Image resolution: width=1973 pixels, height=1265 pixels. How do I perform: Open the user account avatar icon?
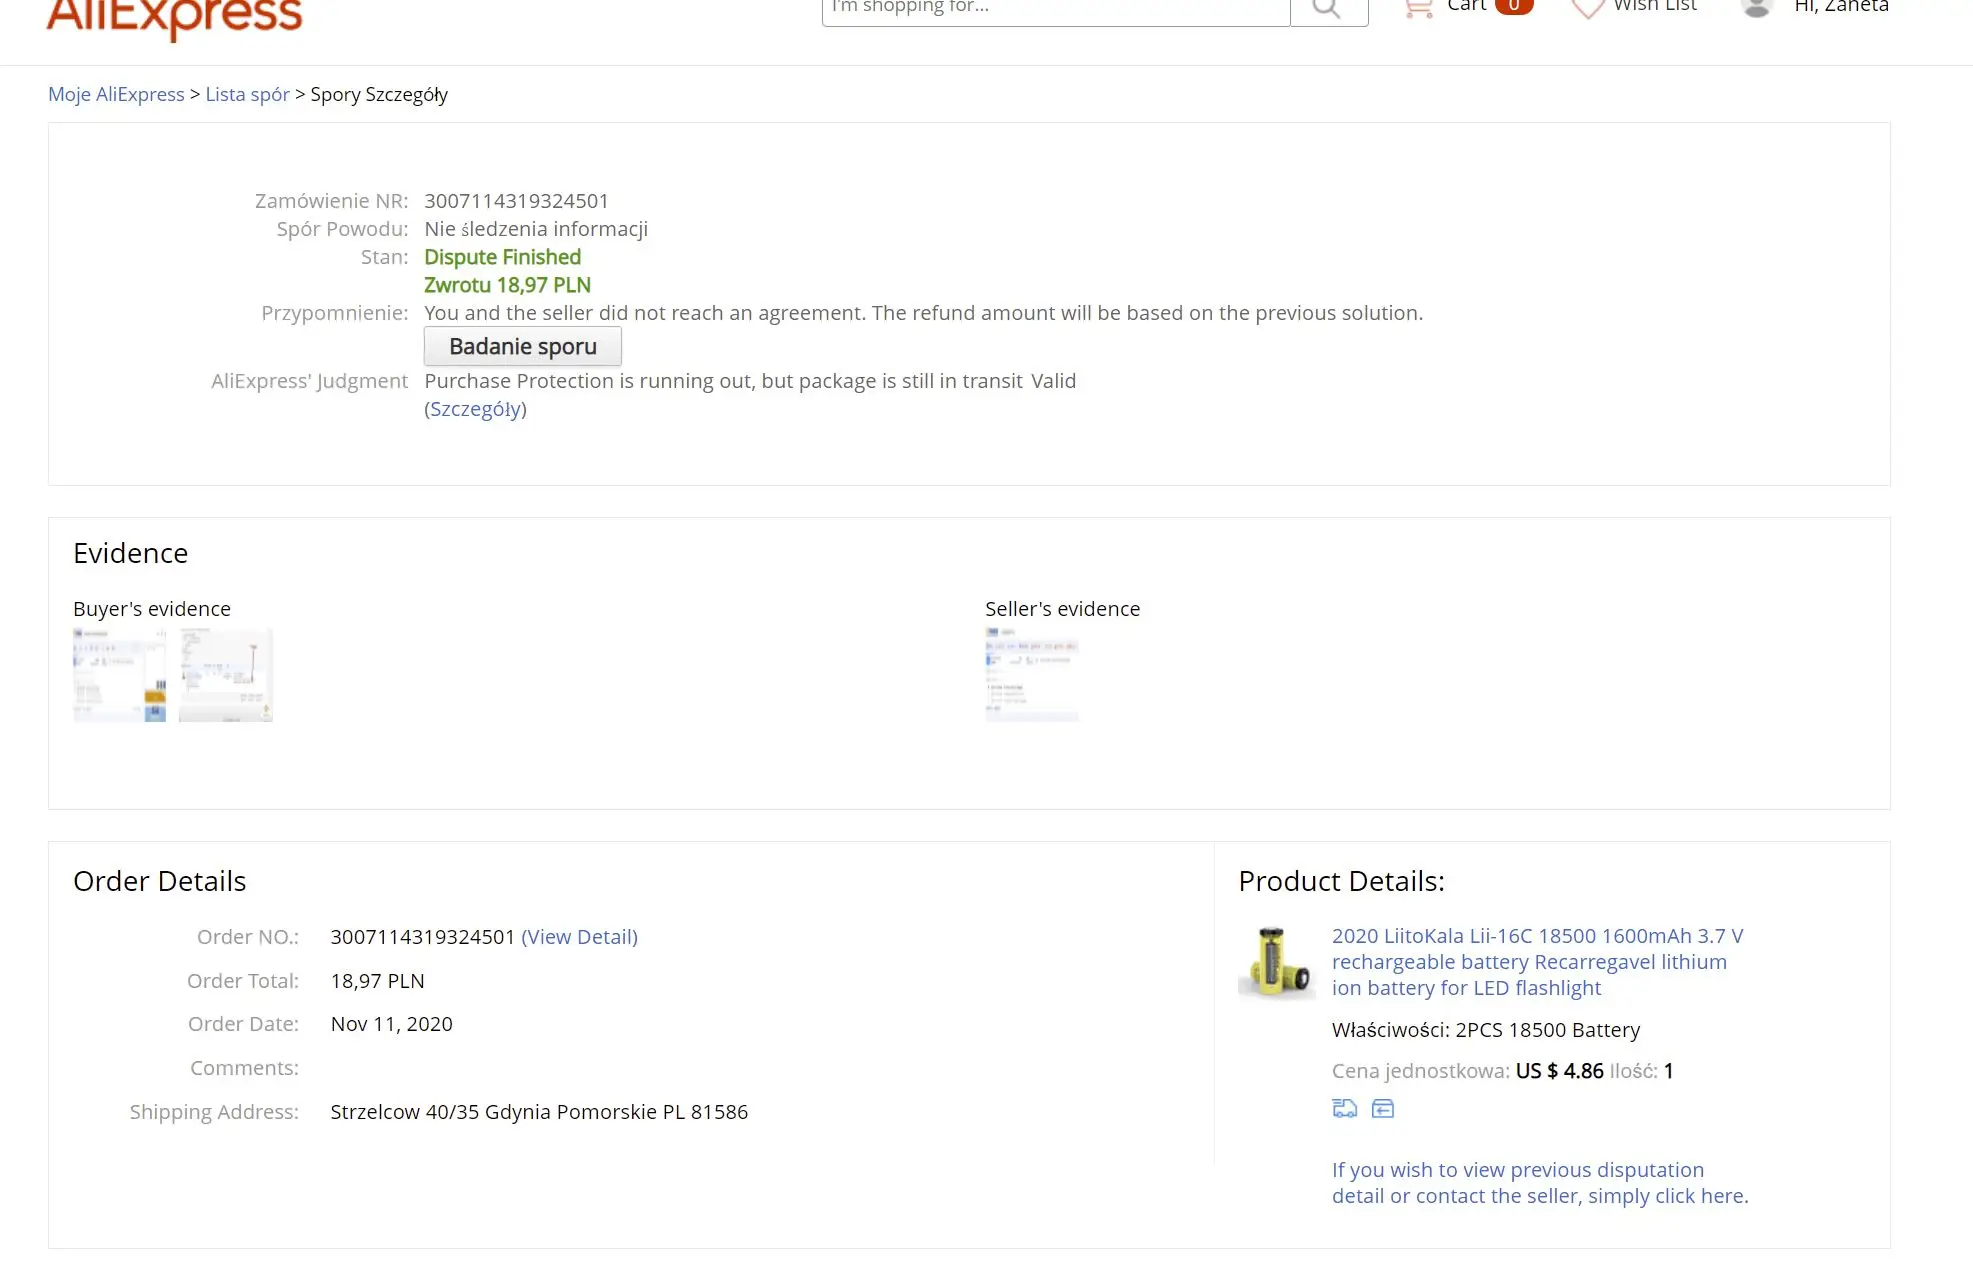[1756, 8]
